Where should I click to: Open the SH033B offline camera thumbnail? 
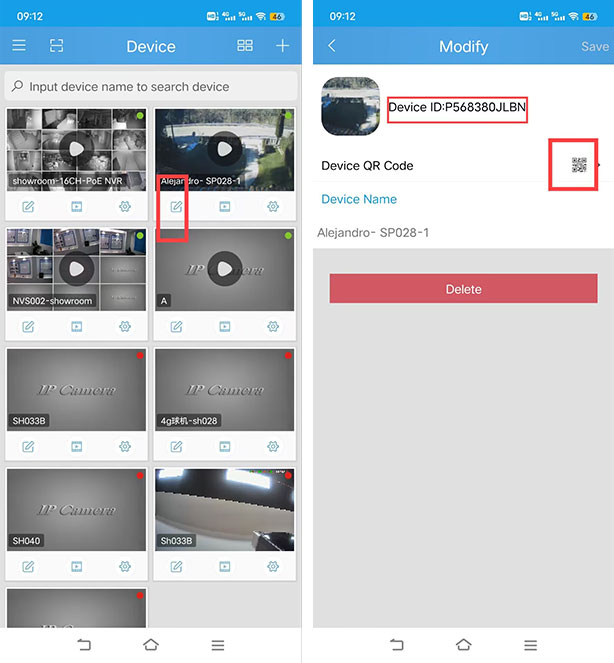click(x=77, y=390)
